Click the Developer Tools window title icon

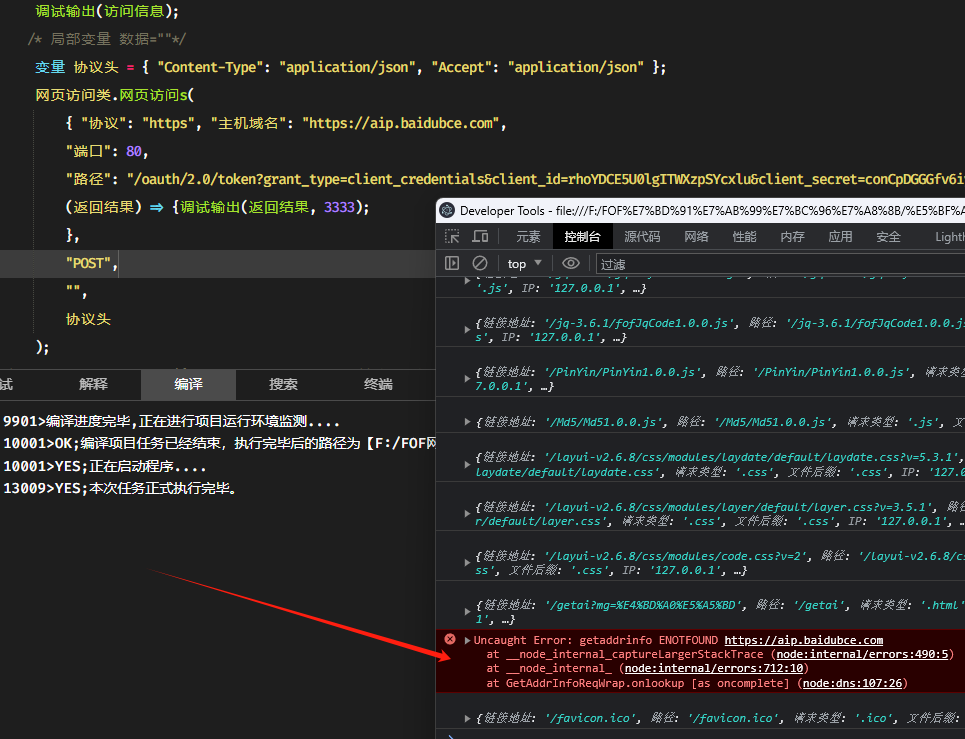tap(447, 210)
